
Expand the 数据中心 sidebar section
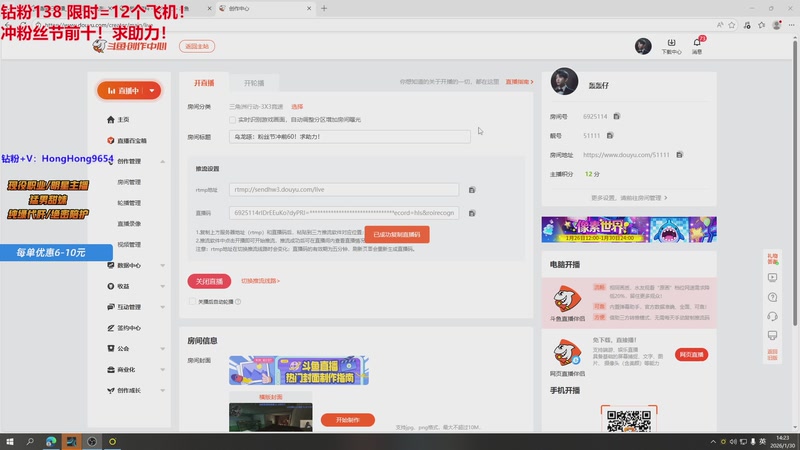(130, 265)
